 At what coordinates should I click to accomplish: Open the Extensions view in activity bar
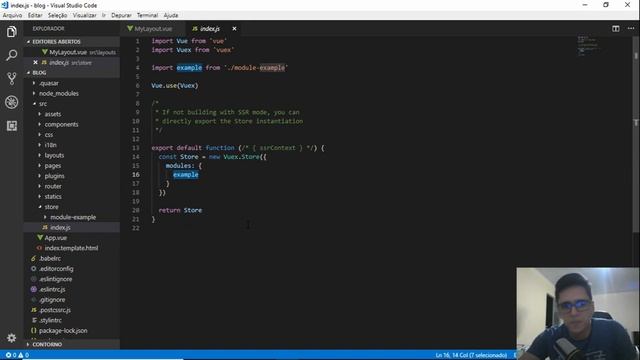(11, 126)
